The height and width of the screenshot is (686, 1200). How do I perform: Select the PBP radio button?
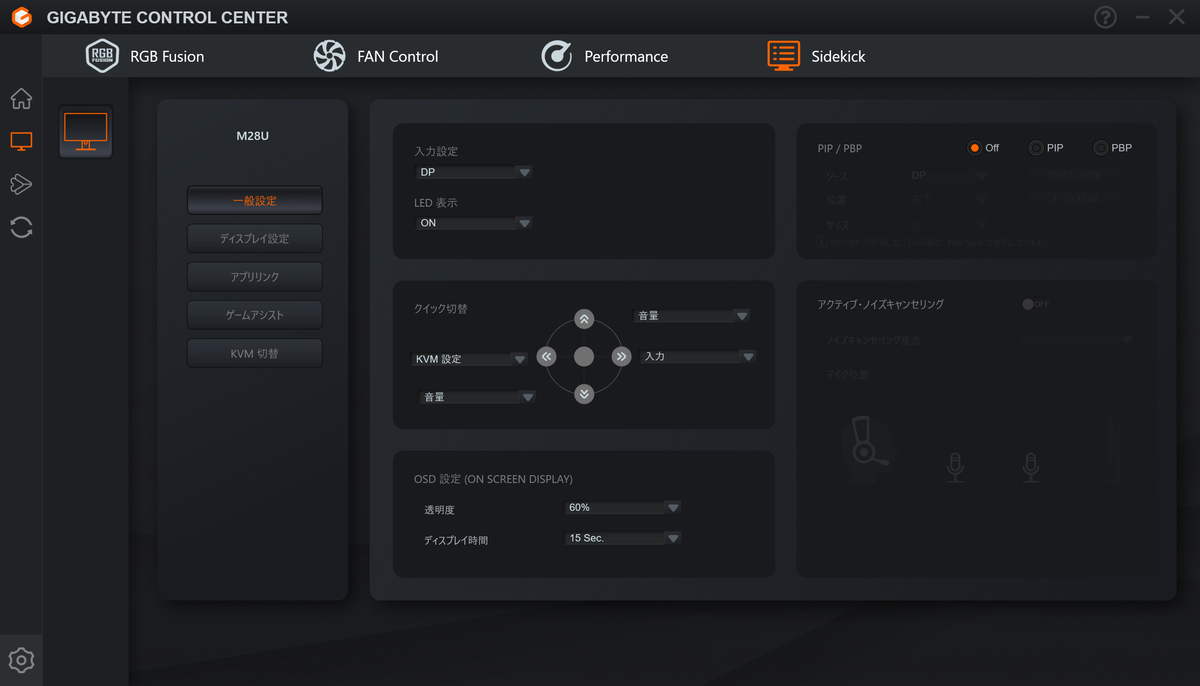pyautogui.click(x=1101, y=148)
